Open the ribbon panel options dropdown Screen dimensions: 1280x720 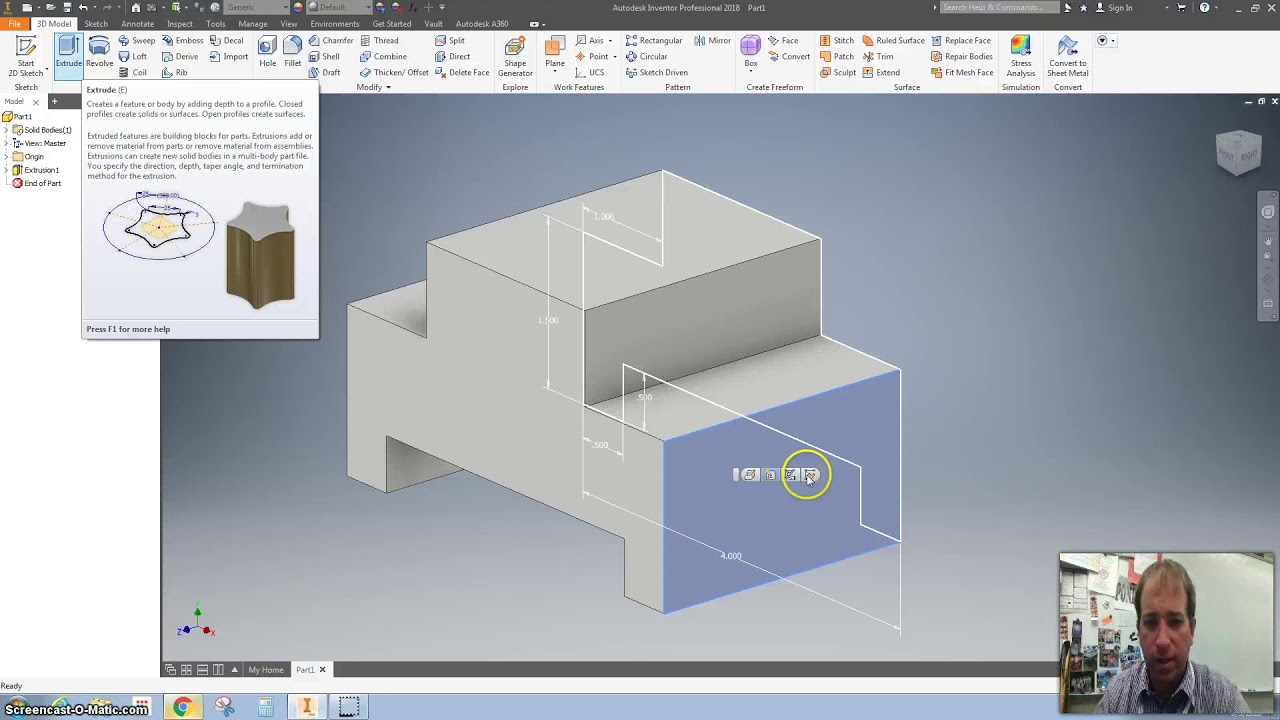pos(1105,41)
